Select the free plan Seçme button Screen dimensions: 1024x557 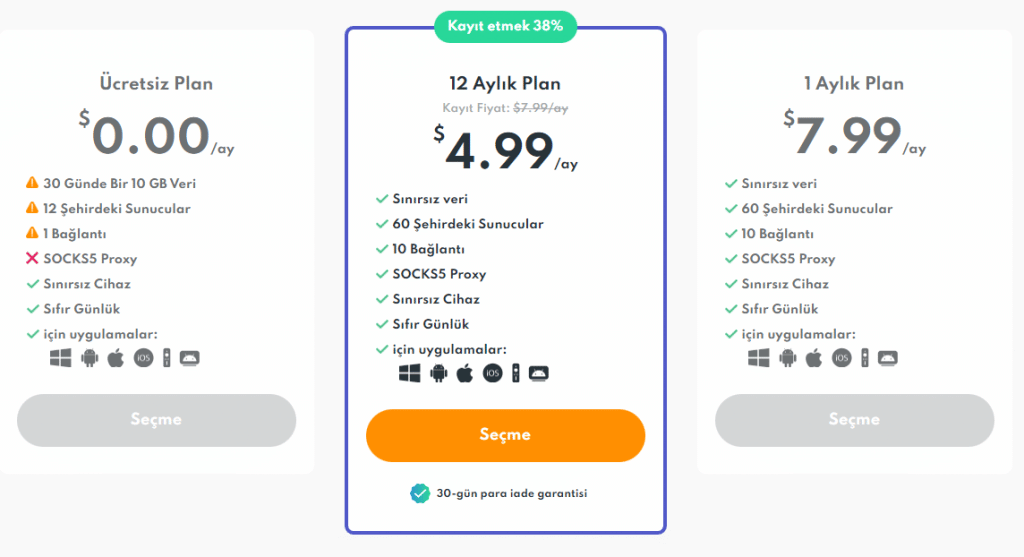tap(156, 420)
